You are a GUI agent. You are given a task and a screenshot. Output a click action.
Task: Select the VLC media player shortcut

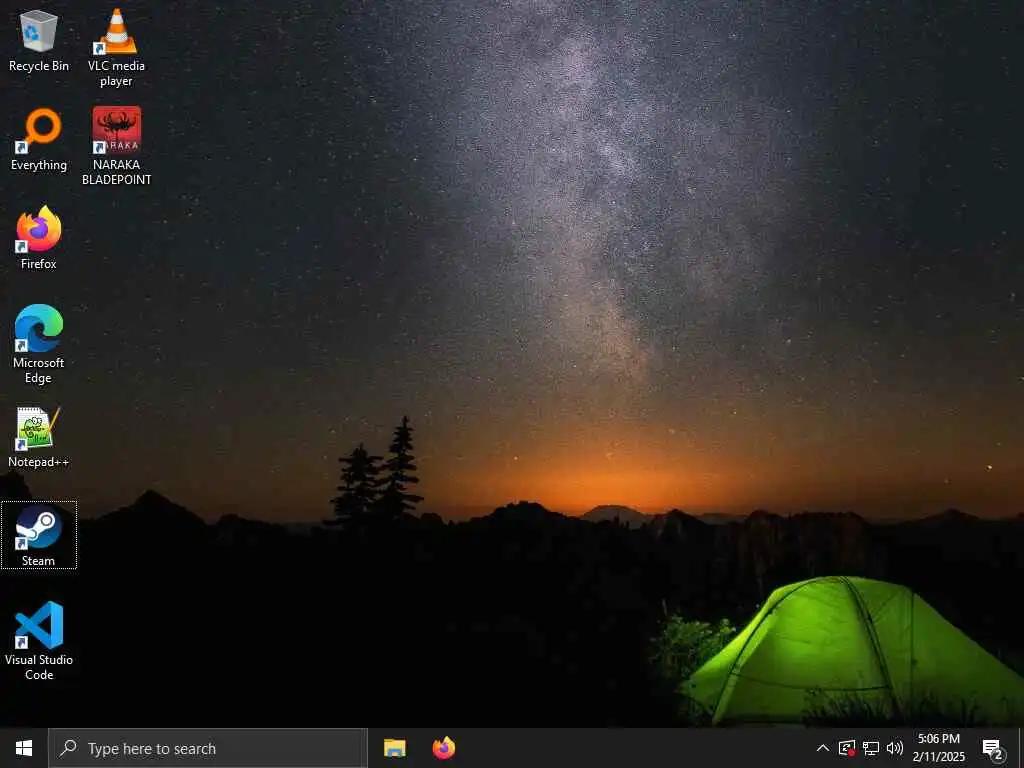[x=116, y=48]
